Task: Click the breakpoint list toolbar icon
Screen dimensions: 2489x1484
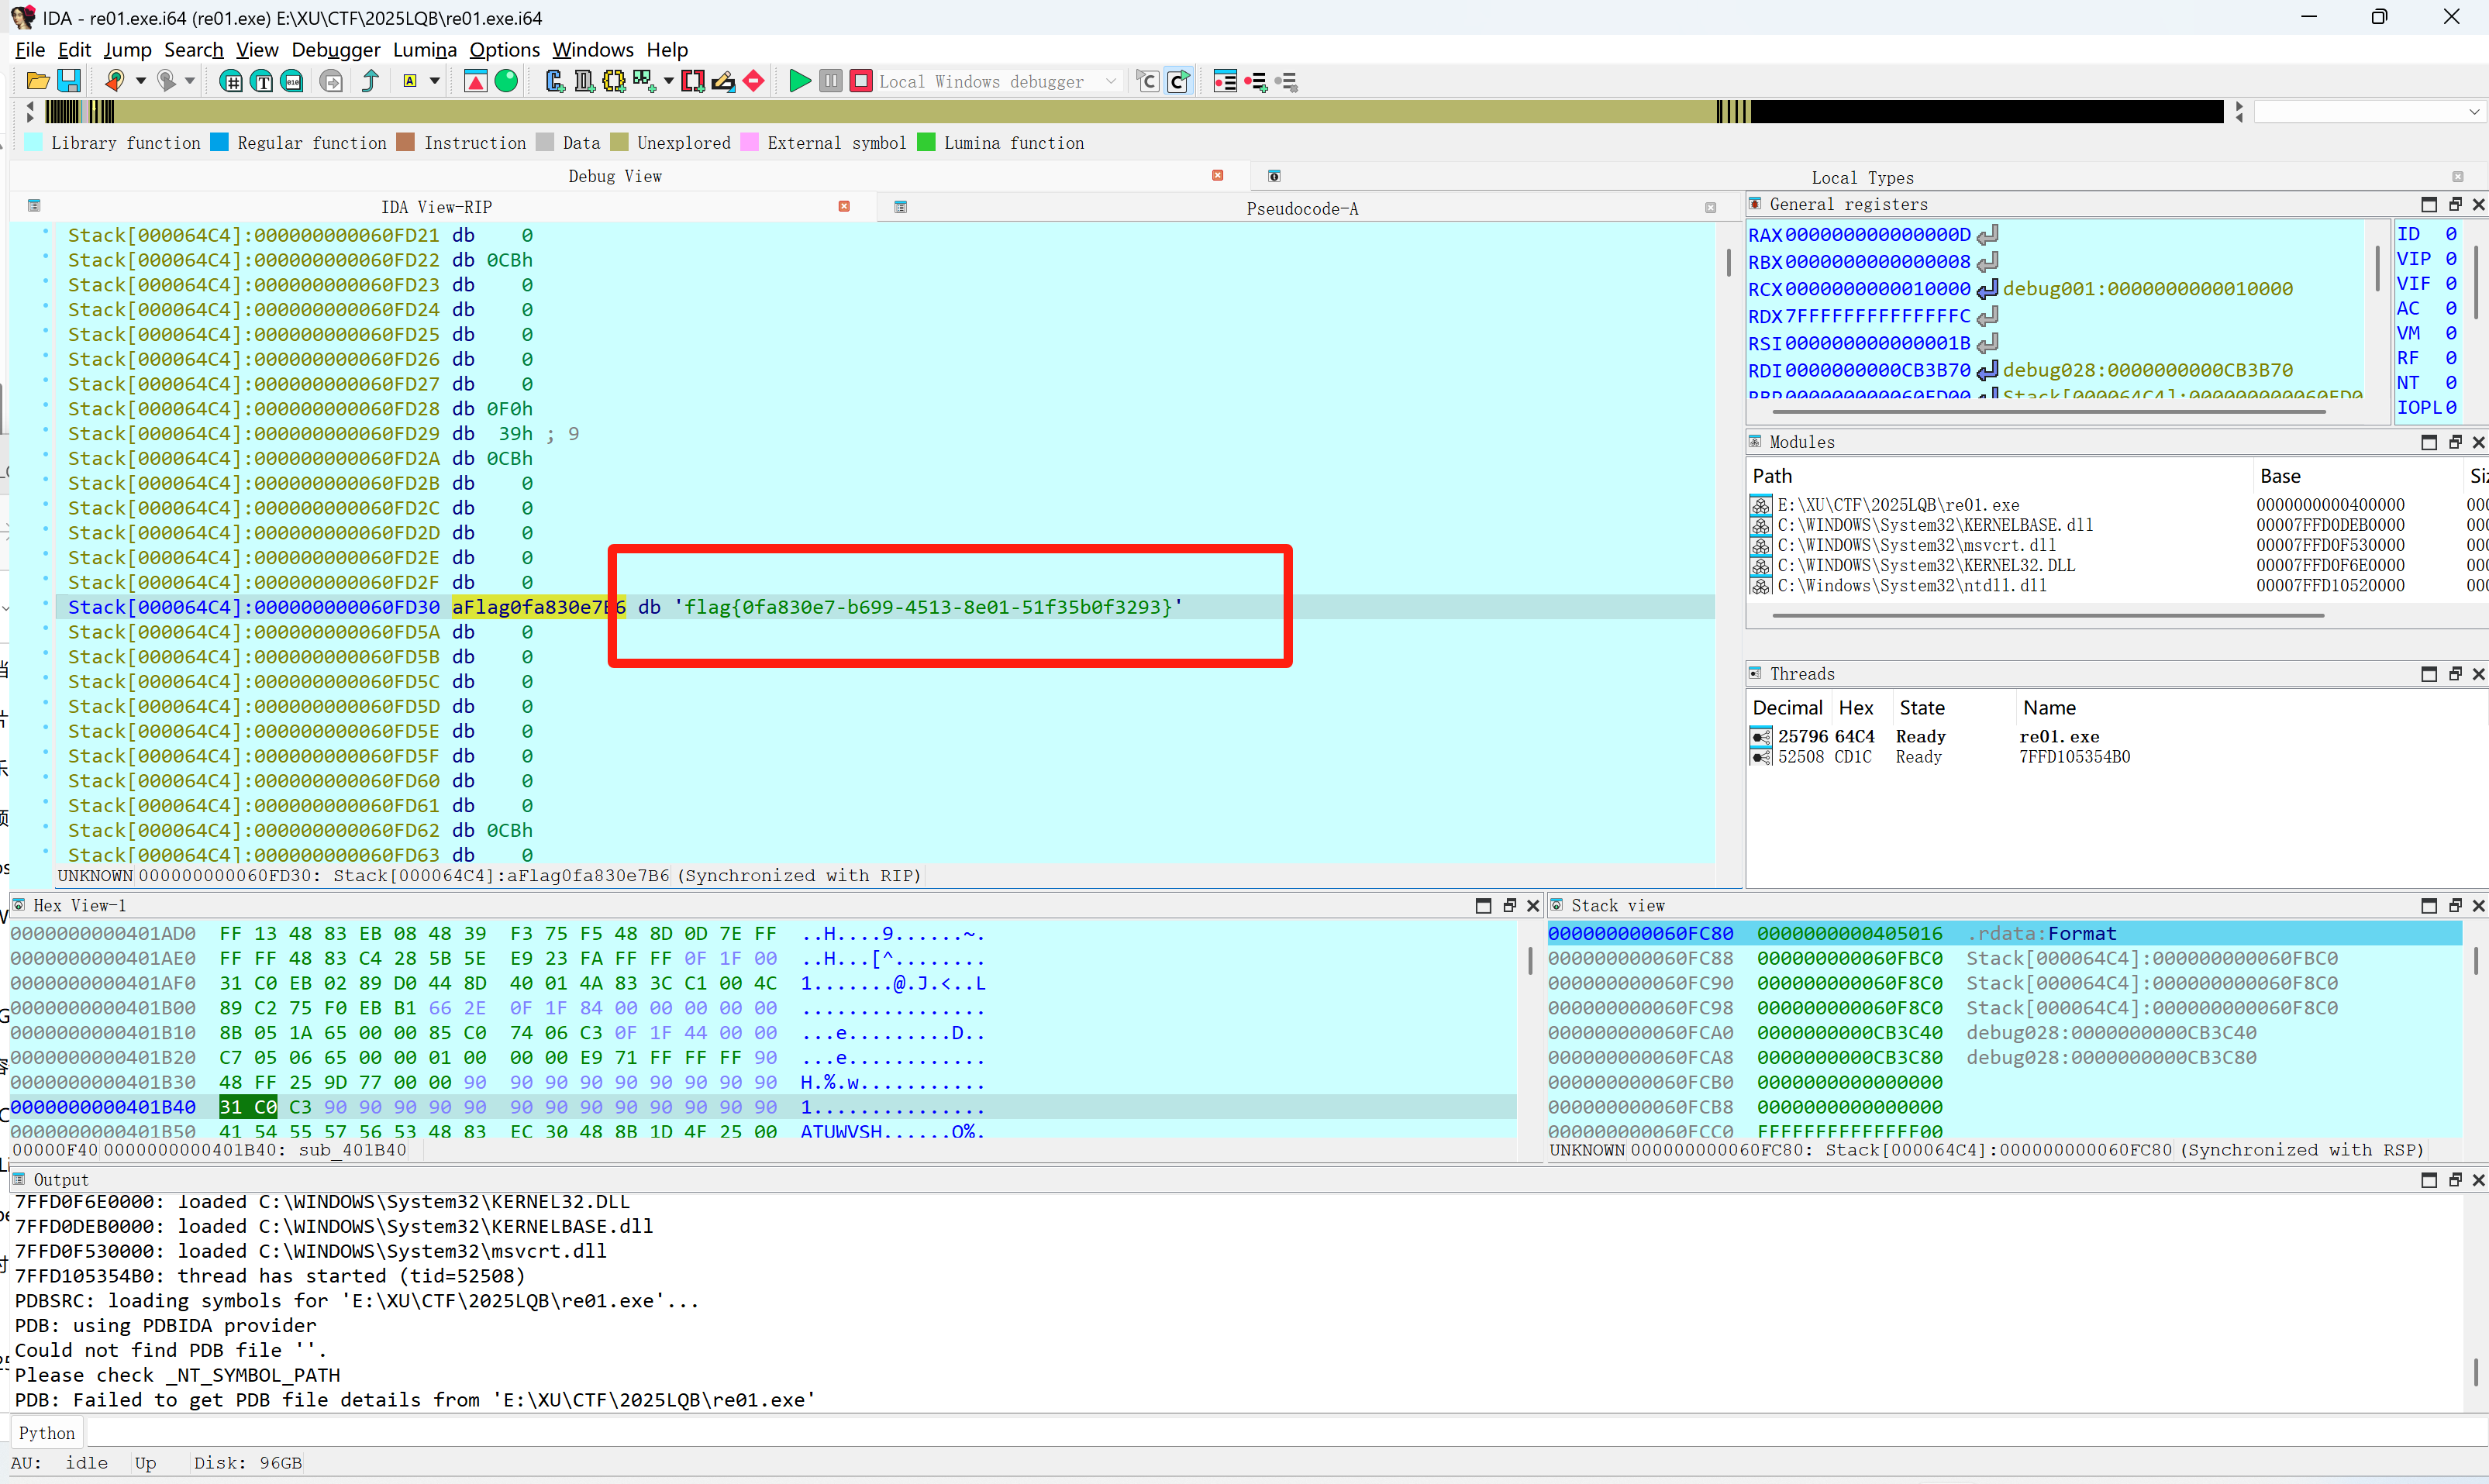Action: [1225, 81]
